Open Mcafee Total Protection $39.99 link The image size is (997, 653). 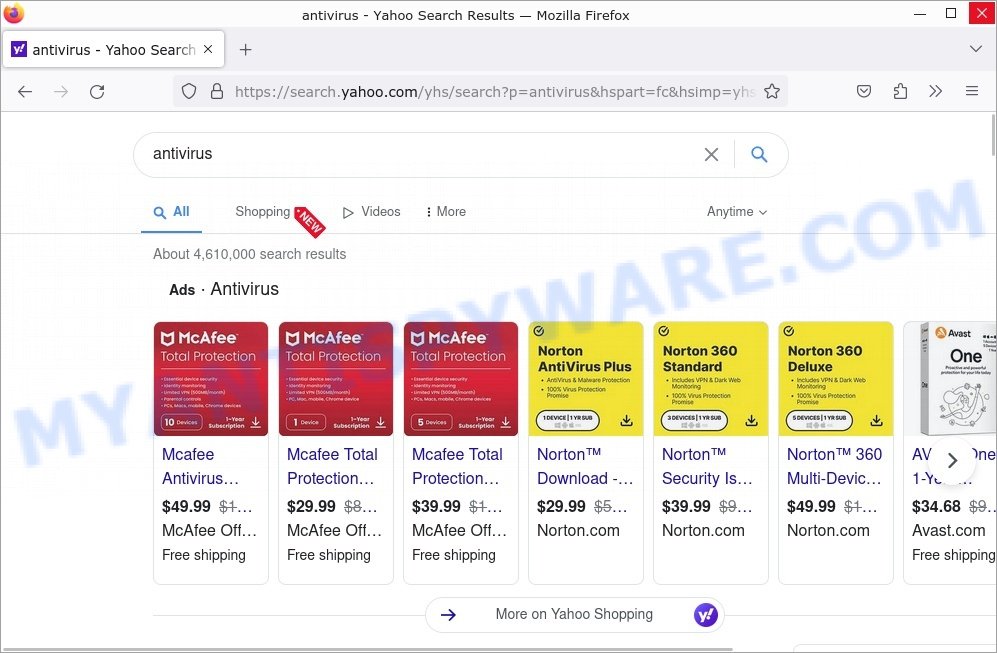457,466
